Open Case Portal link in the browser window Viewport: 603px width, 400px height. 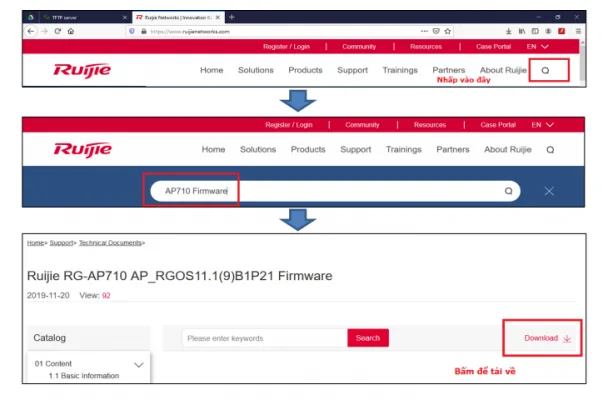[493, 47]
